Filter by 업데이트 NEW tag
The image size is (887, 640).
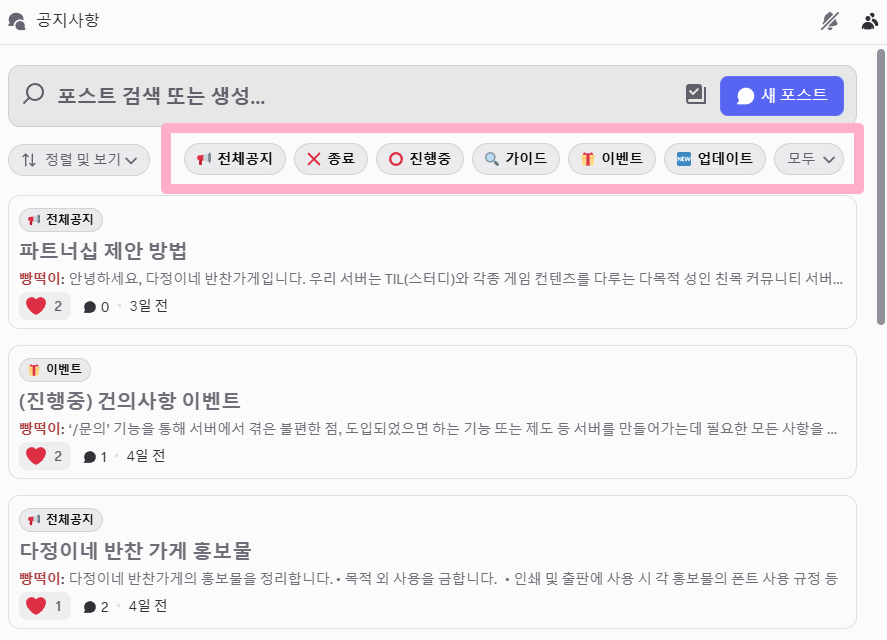pos(715,158)
